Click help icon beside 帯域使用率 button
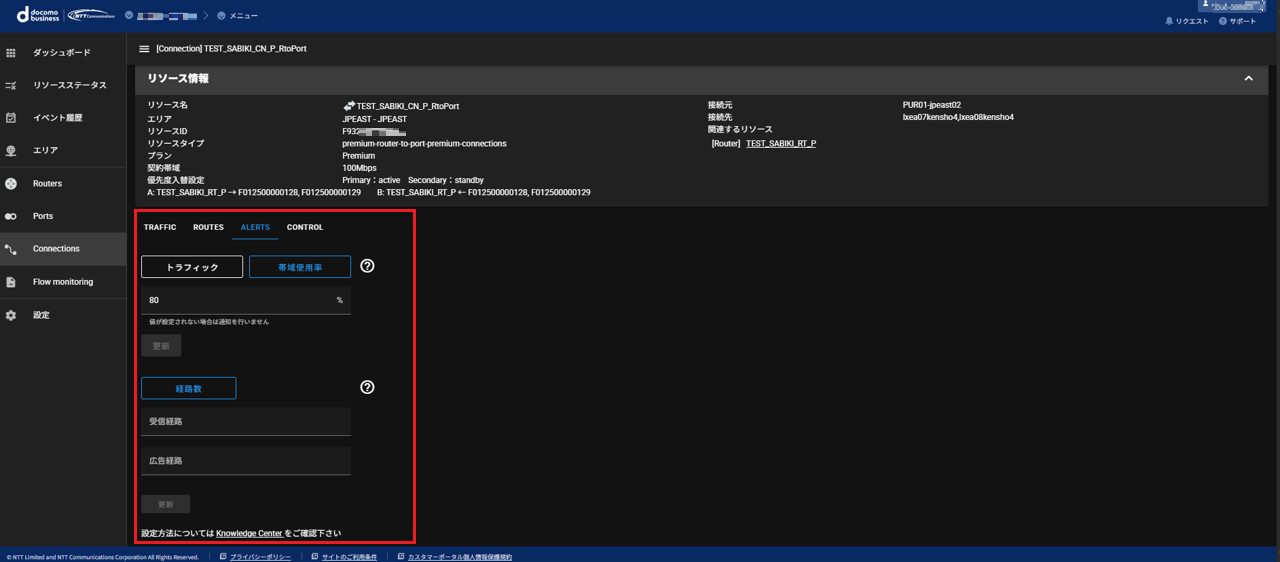The width and height of the screenshot is (1280, 562). (367, 266)
